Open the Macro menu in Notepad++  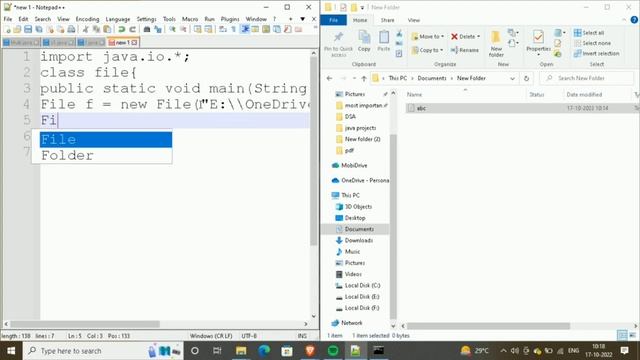(x=190, y=19)
